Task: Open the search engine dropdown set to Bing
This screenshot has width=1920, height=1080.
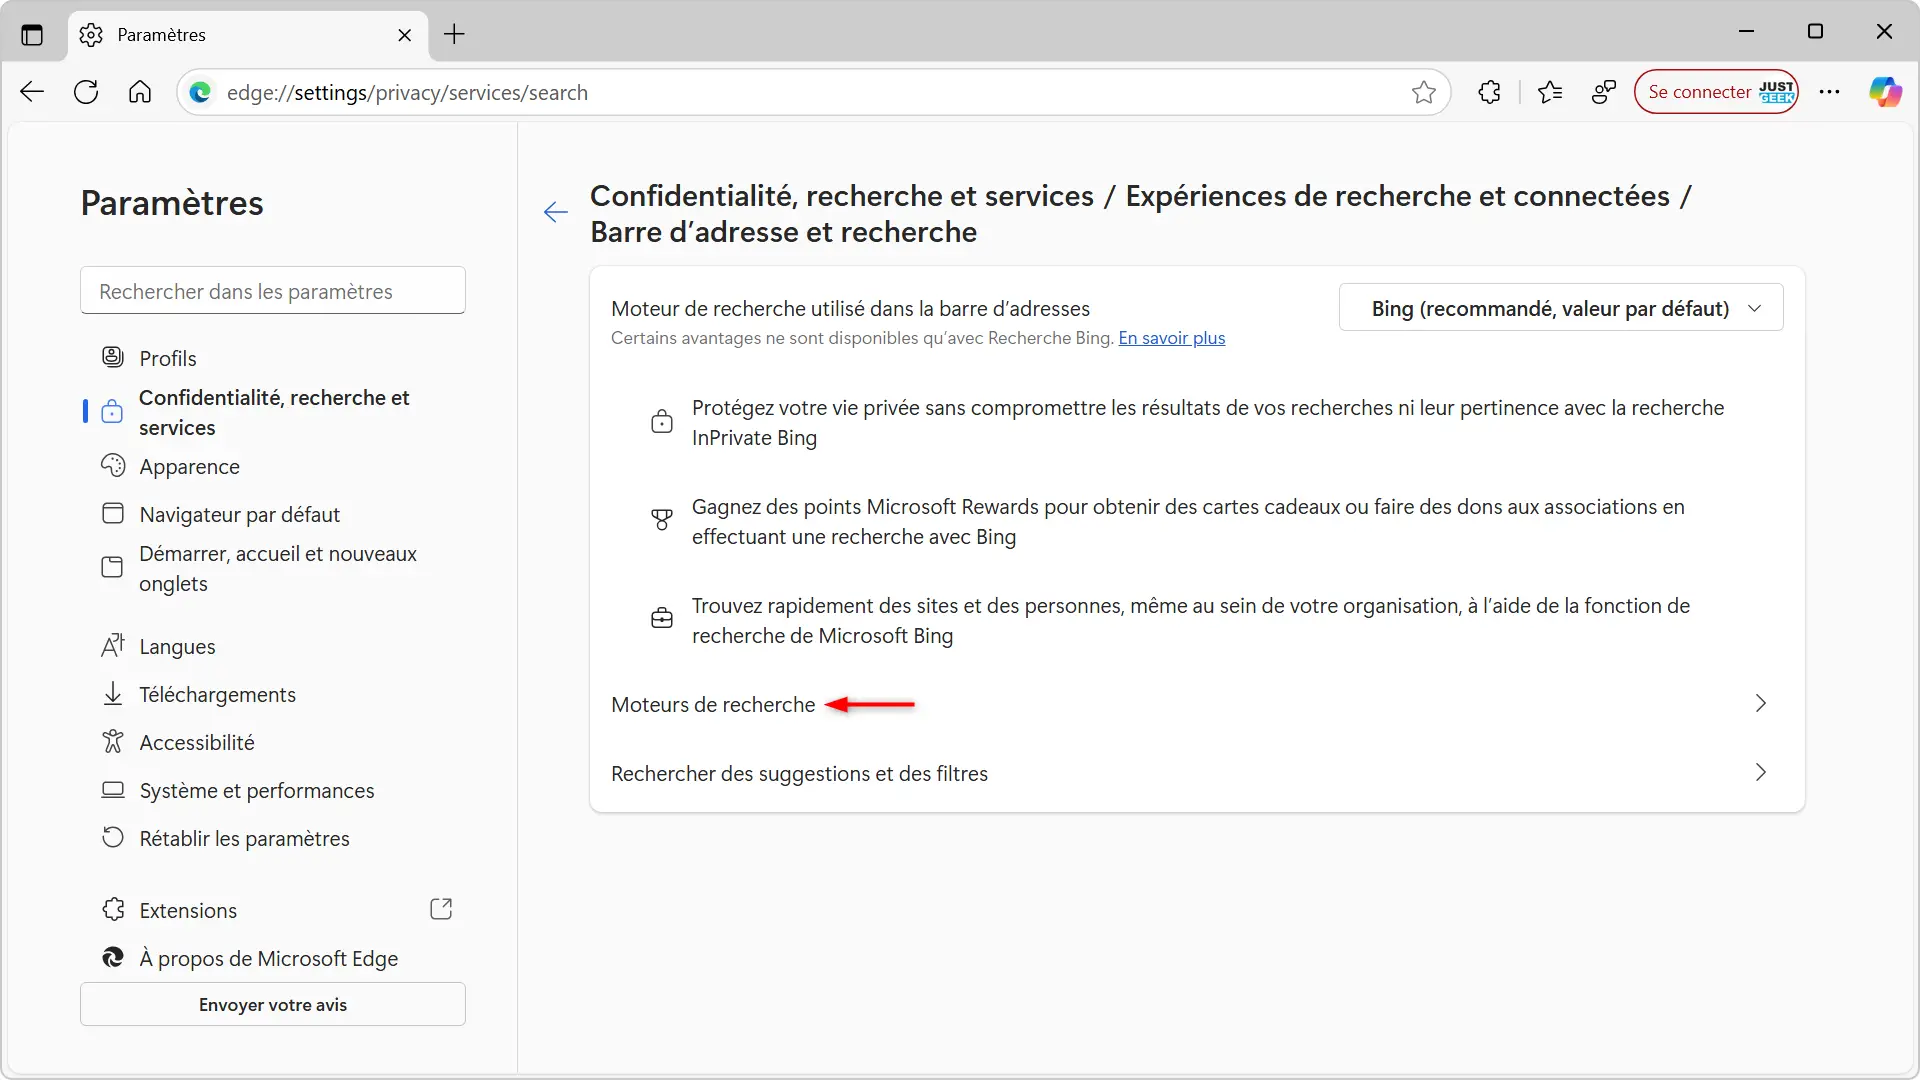Action: [1560, 308]
